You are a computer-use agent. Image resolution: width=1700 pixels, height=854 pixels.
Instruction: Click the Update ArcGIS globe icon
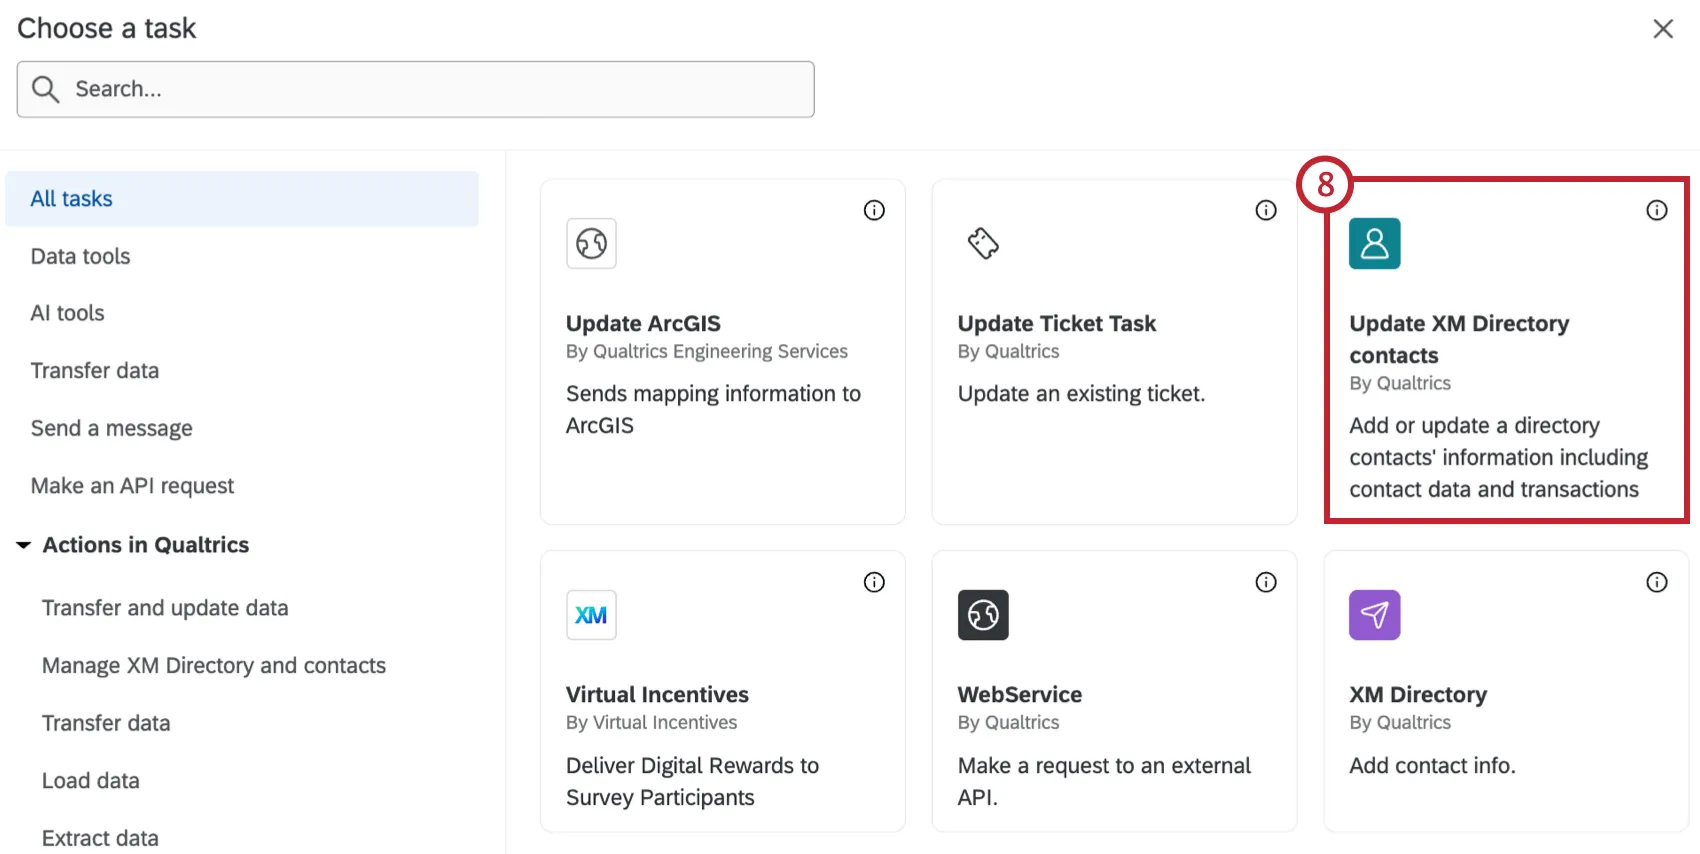click(591, 243)
